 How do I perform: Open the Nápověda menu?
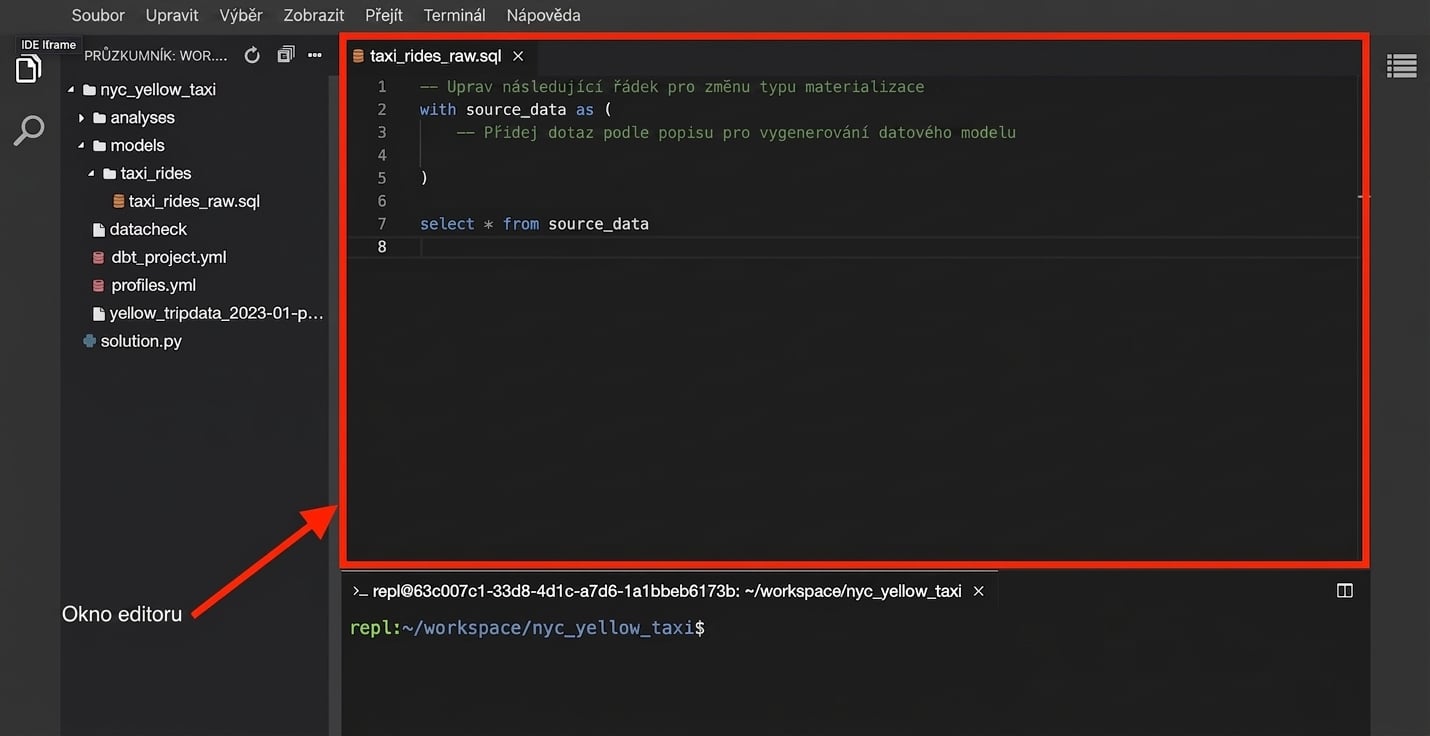point(543,15)
